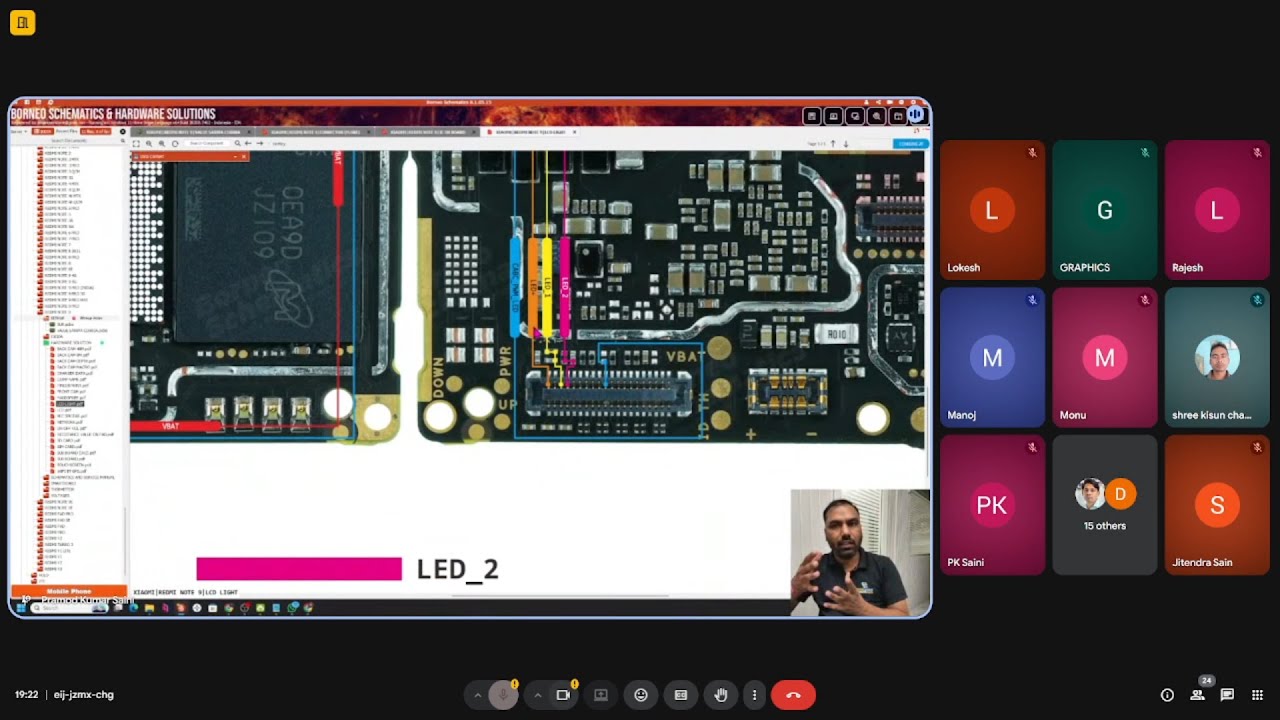Select Lokesh participant tile

992,210
